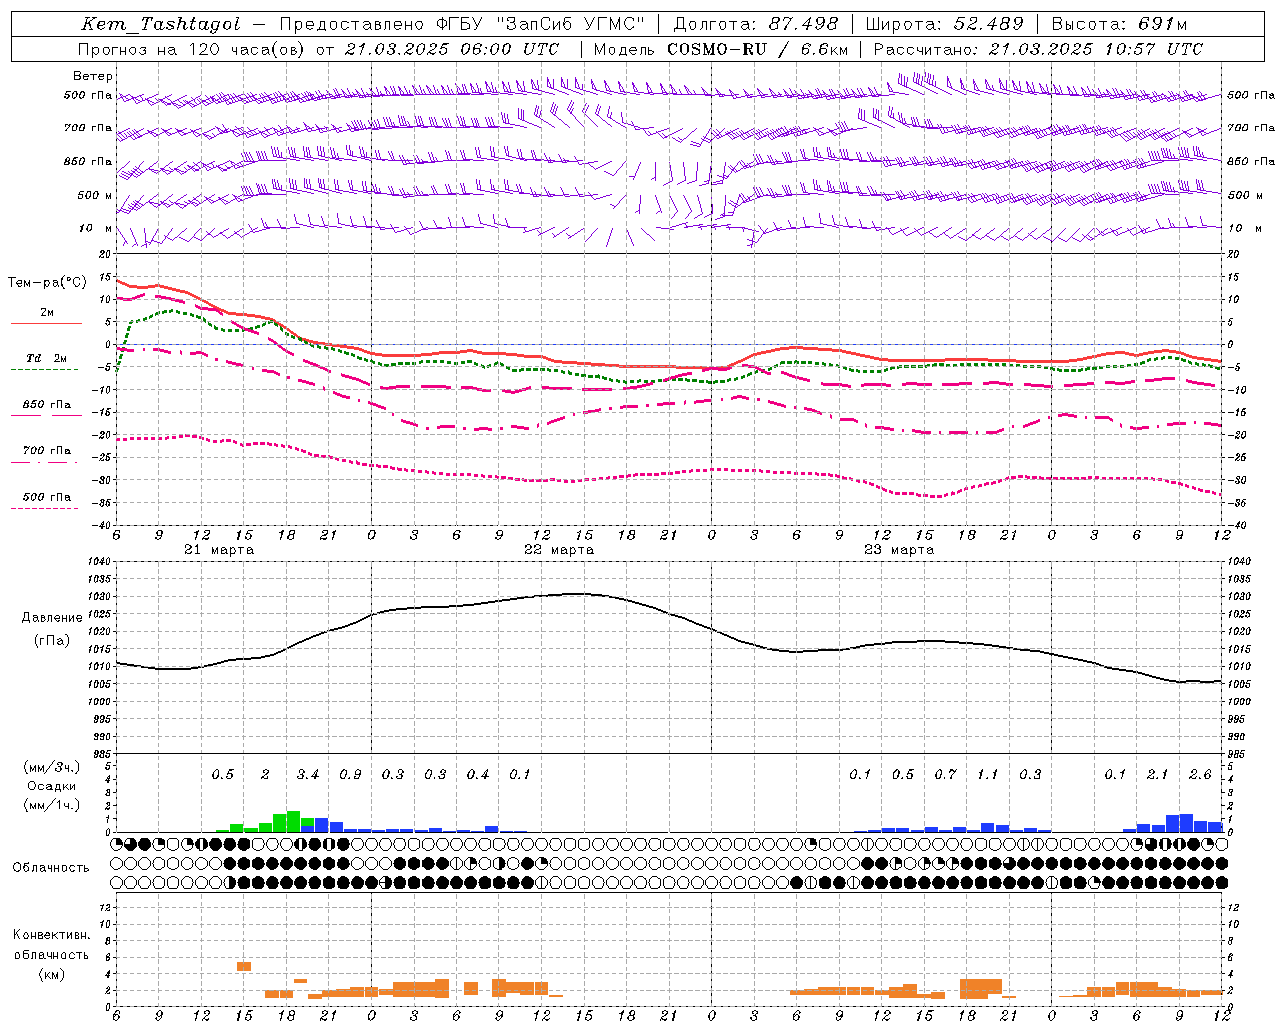Viewport: 1280px width, 1024px height.
Task: Click the Давление pressure axis label
Action: click(52, 617)
